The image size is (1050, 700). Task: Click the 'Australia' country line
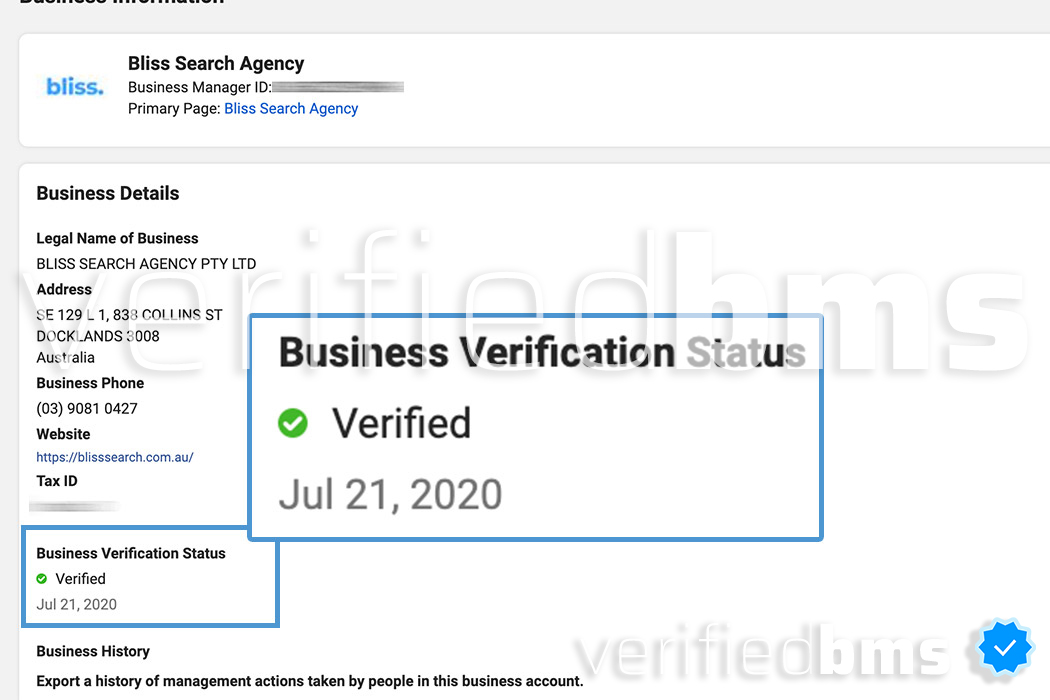(x=65, y=358)
